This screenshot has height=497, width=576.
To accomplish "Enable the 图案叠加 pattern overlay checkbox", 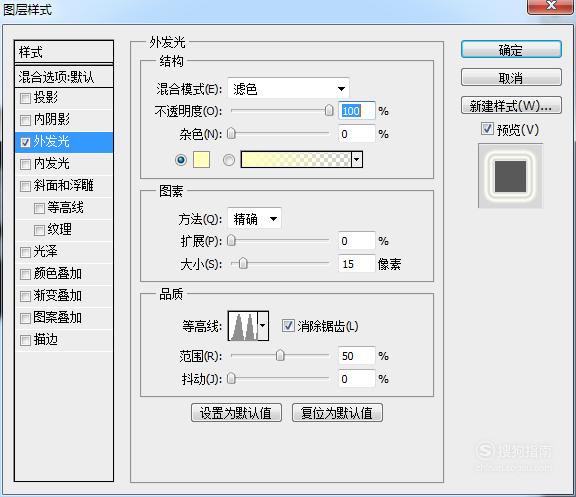I will (25, 318).
